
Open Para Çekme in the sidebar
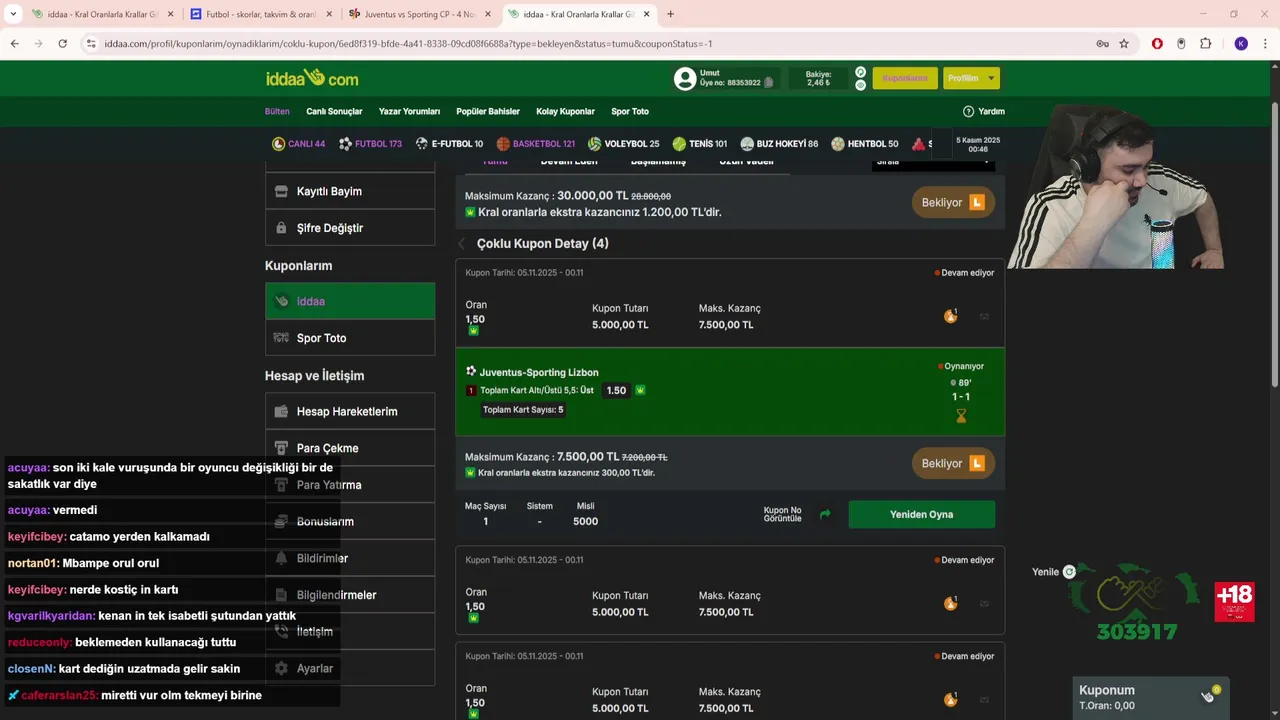click(350, 448)
